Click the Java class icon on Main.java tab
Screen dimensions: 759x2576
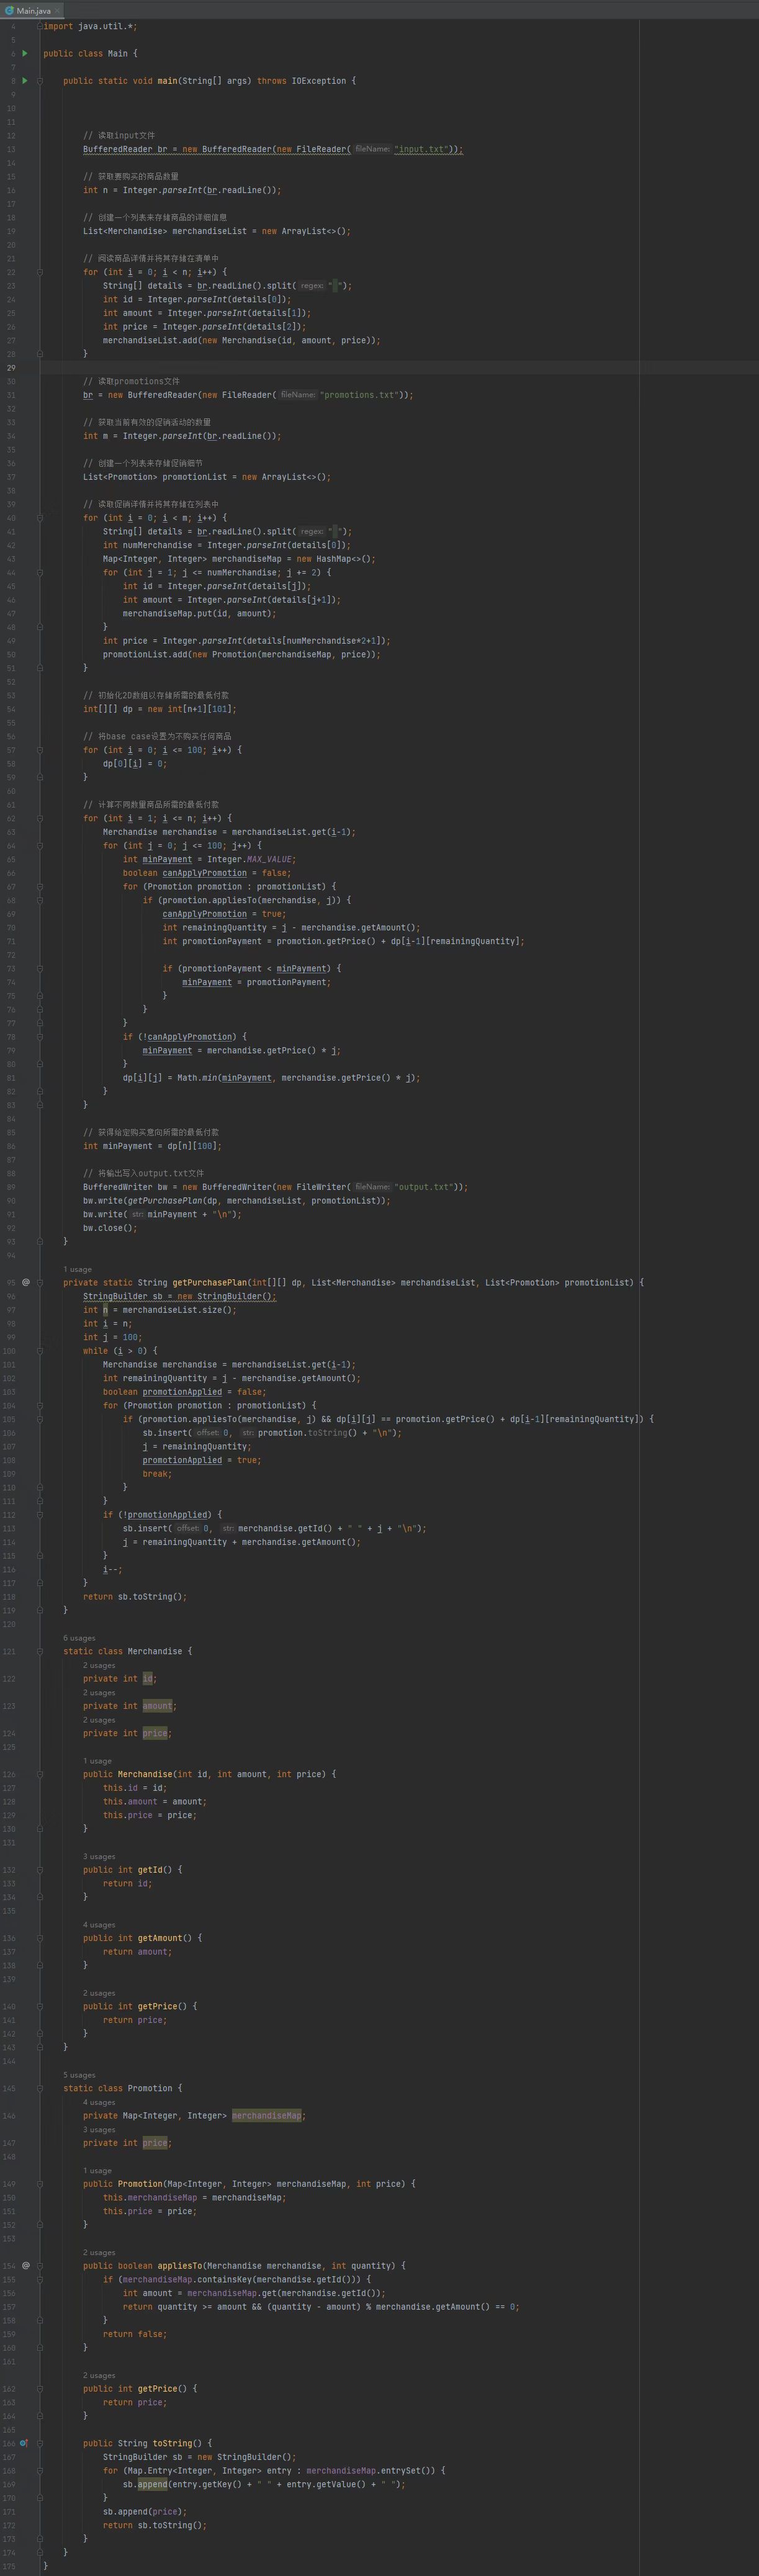[9, 10]
